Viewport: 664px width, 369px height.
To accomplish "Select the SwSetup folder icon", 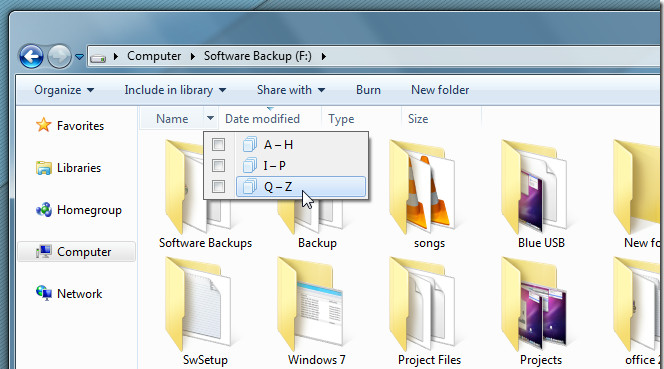I will point(198,303).
